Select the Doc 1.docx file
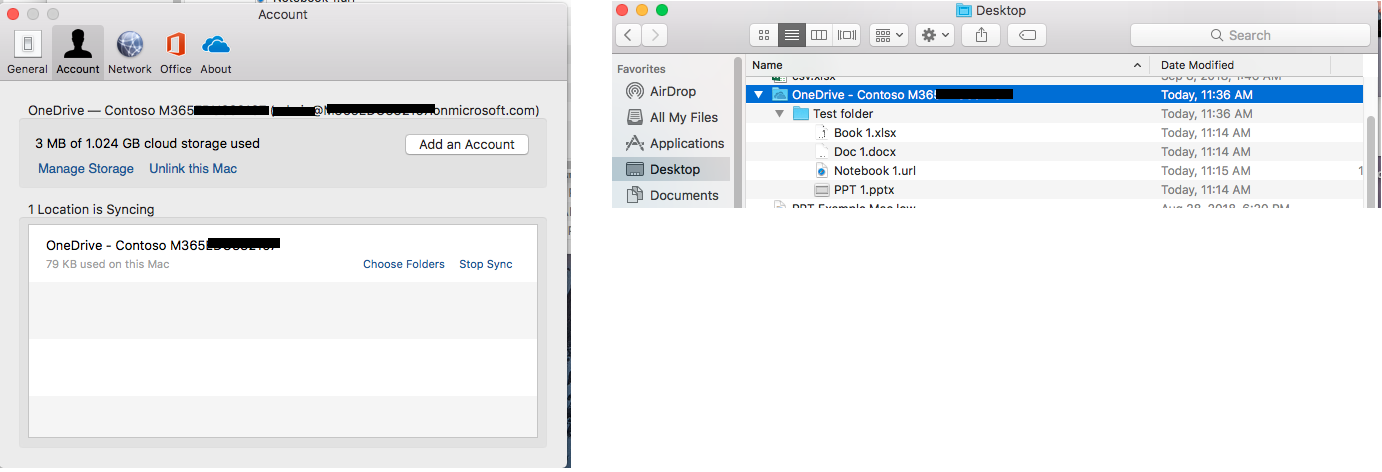This screenshot has height=472, width=1382. pyautogui.click(x=1054, y=152)
